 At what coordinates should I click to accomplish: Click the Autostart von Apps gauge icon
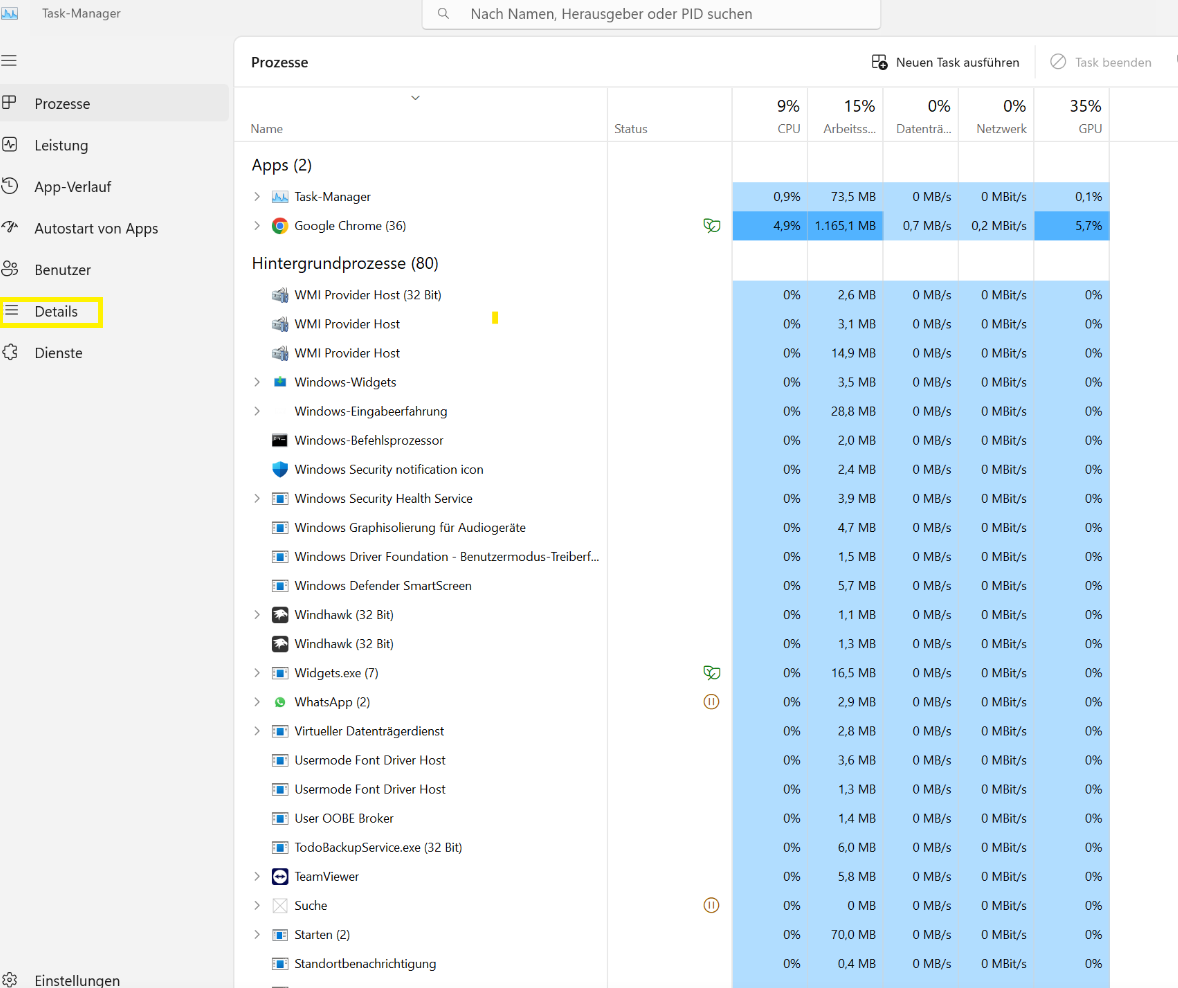click(x=10, y=228)
